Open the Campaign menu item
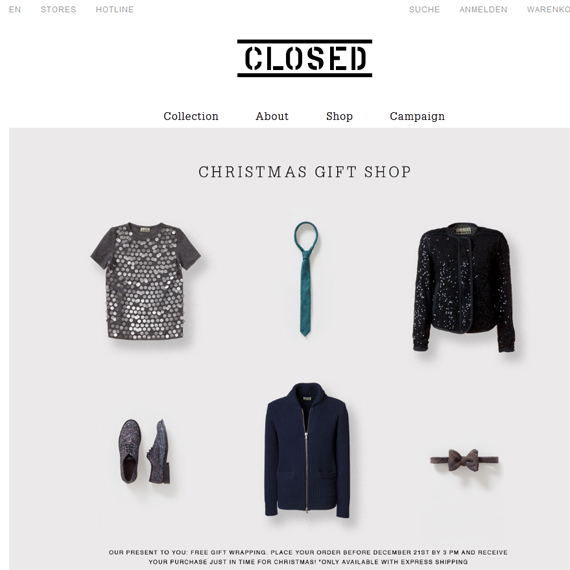 [x=417, y=116]
